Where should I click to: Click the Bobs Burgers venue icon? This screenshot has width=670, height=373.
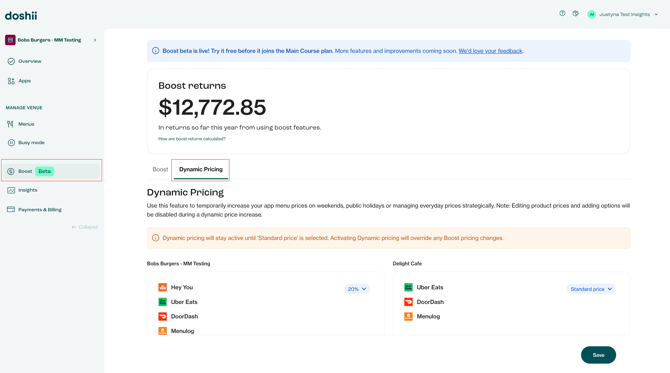point(10,40)
